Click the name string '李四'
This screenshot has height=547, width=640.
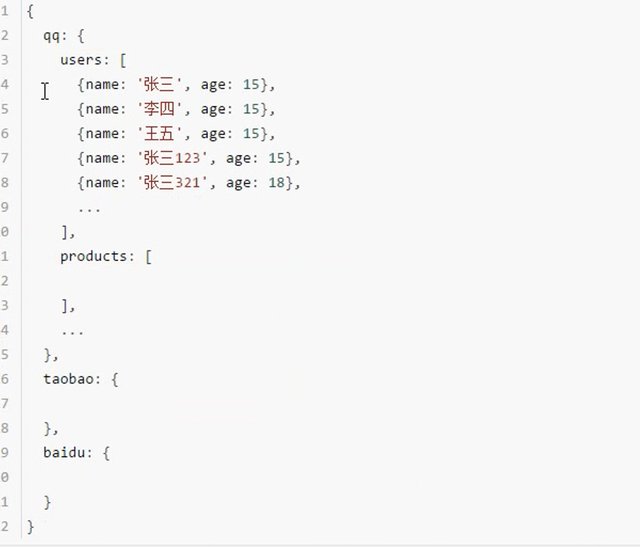(x=161, y=109)
